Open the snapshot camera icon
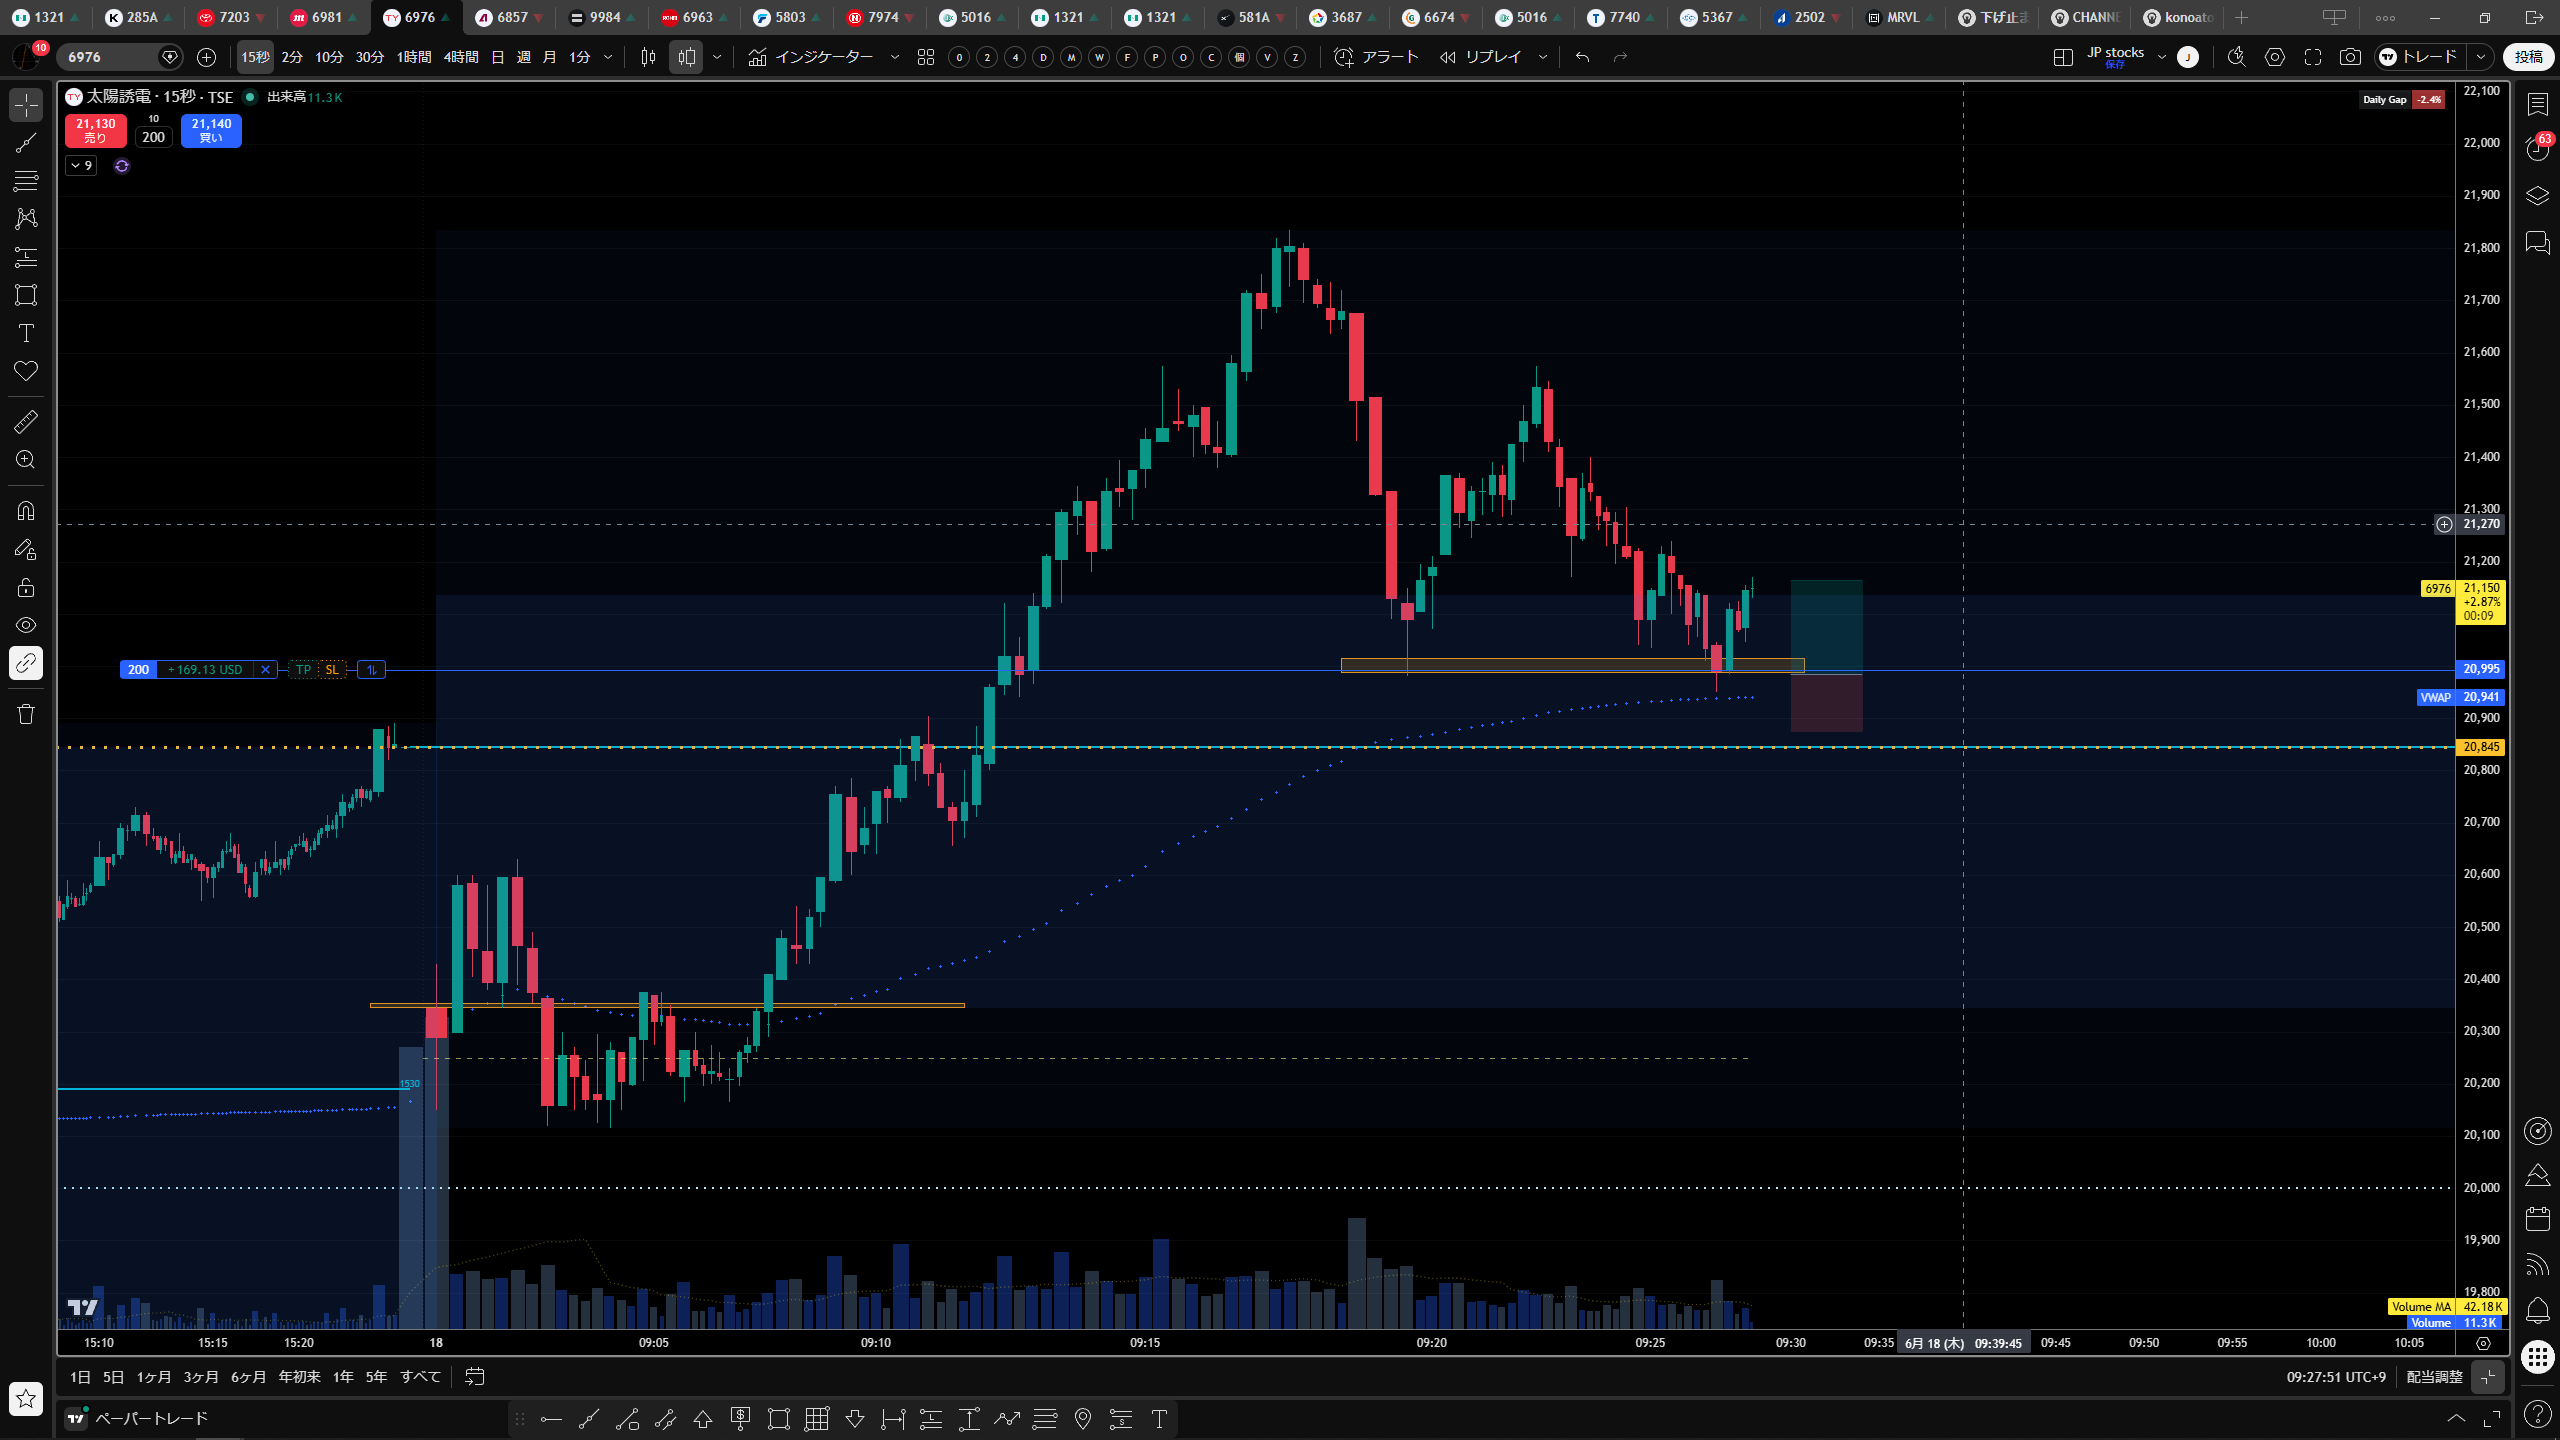This screenshot has width=2560, height=1440. tap(2350, 57)
